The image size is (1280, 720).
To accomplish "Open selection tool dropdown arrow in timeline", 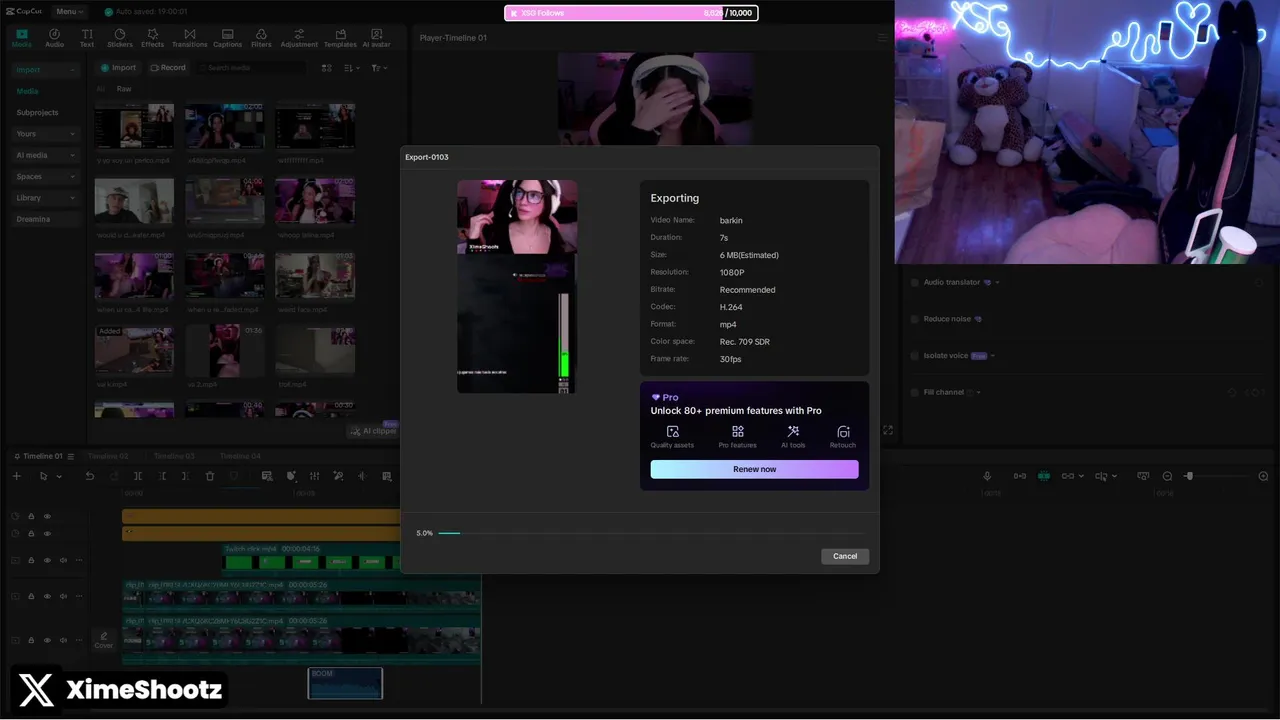I will 59,477.
